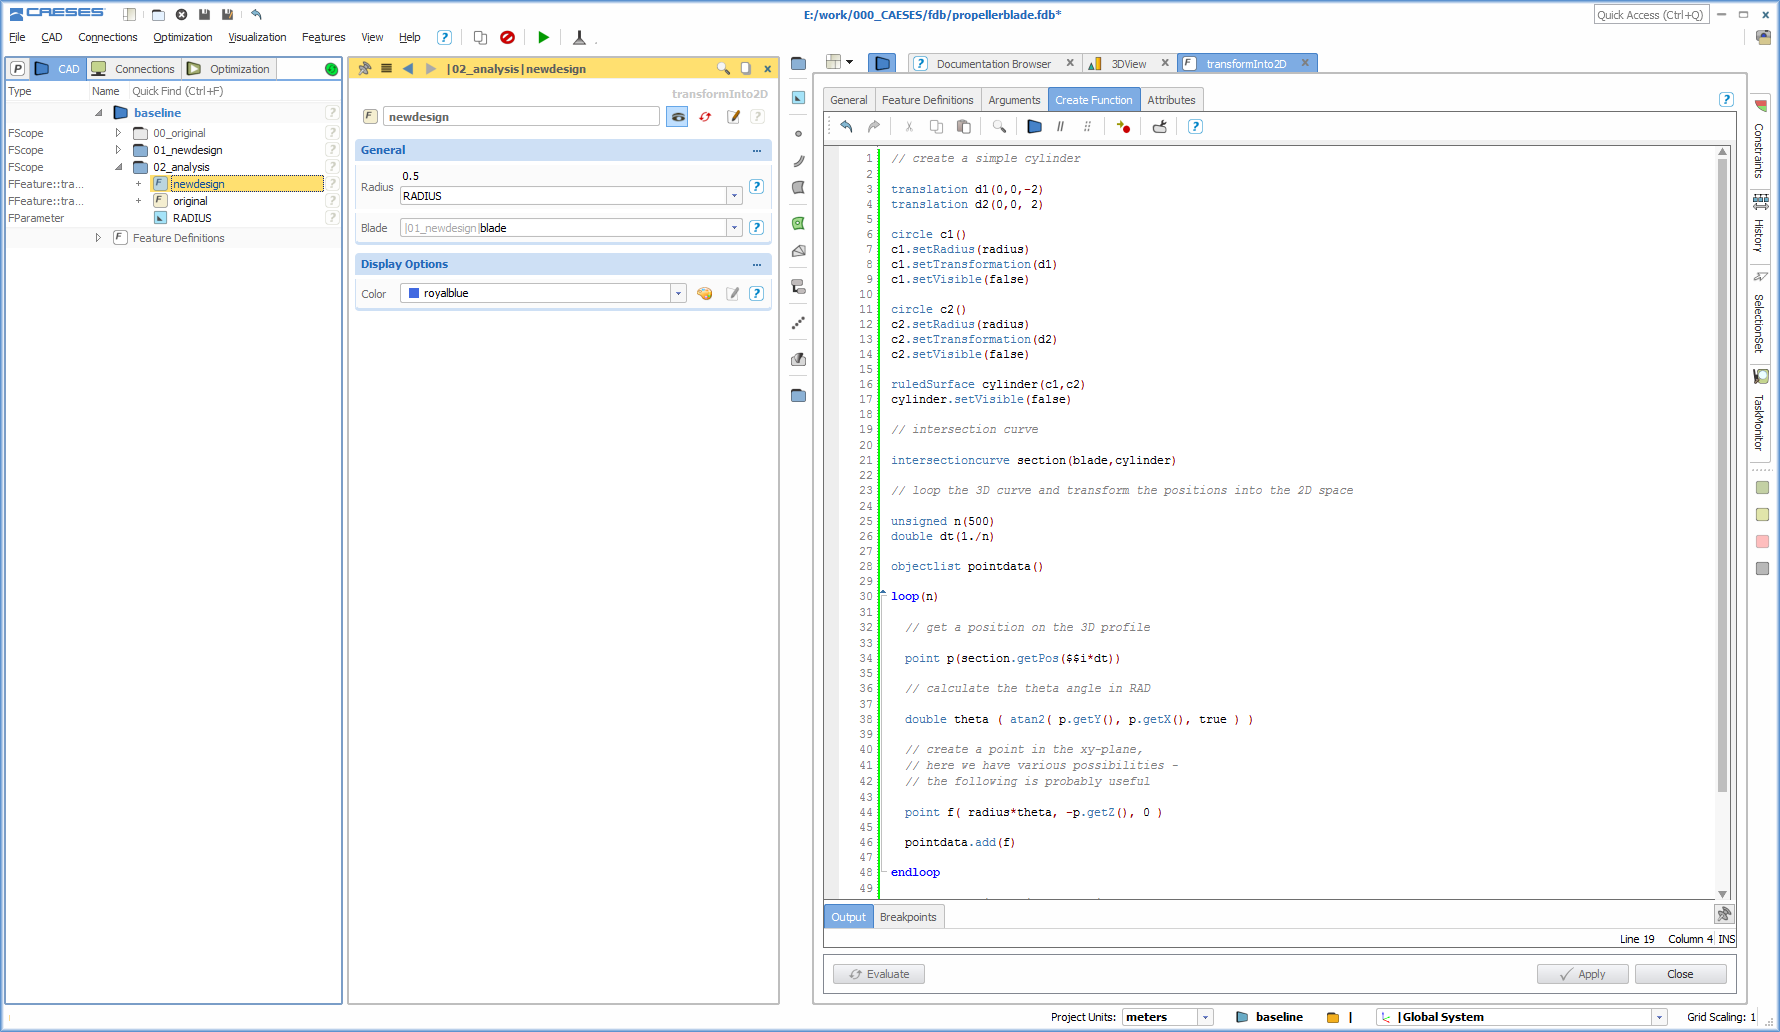Screen dimensions: 1780x1032
Task: Switch to the 3DView tab
Action: point(1129,63)
